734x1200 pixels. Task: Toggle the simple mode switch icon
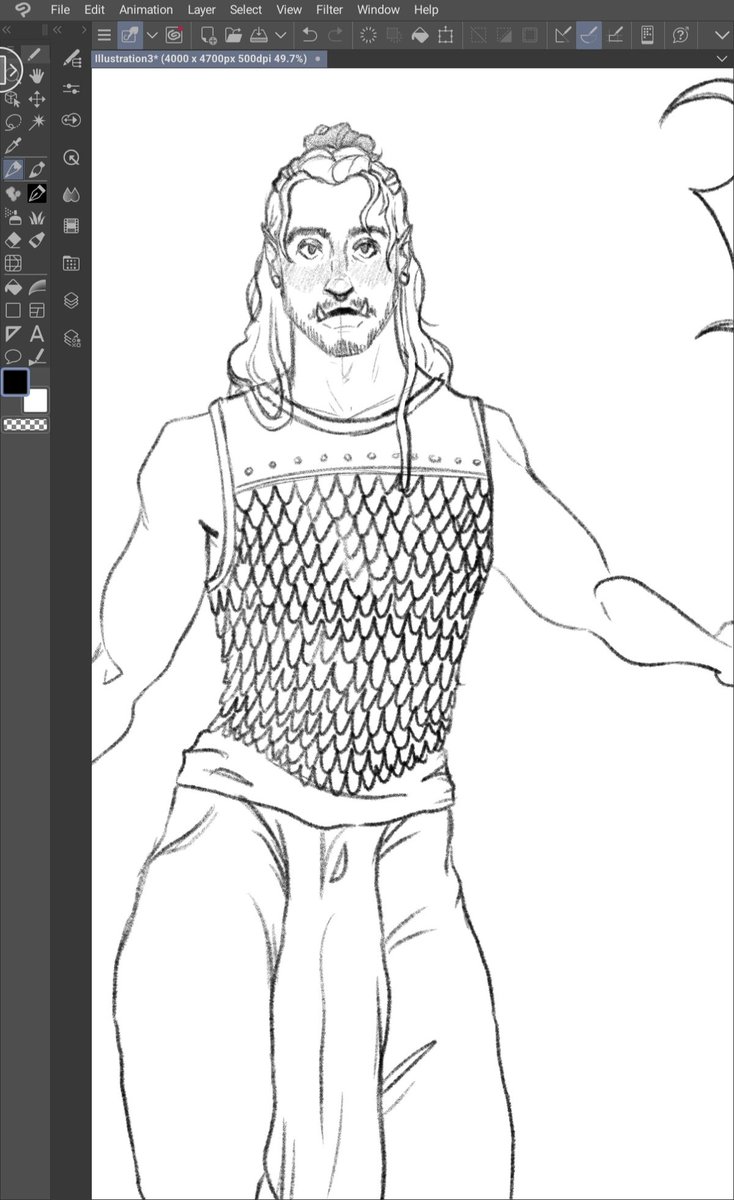[x=130, y=35]
